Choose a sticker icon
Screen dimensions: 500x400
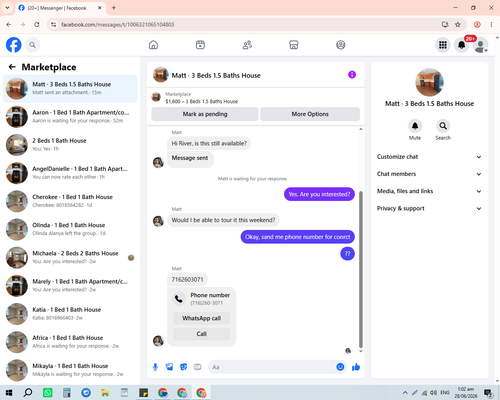[x=183, y=367]
